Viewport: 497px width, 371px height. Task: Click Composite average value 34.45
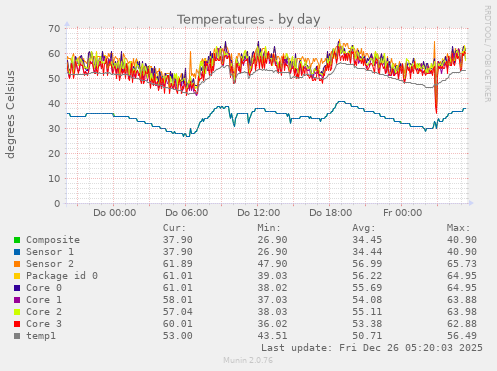tap(367, 240)
